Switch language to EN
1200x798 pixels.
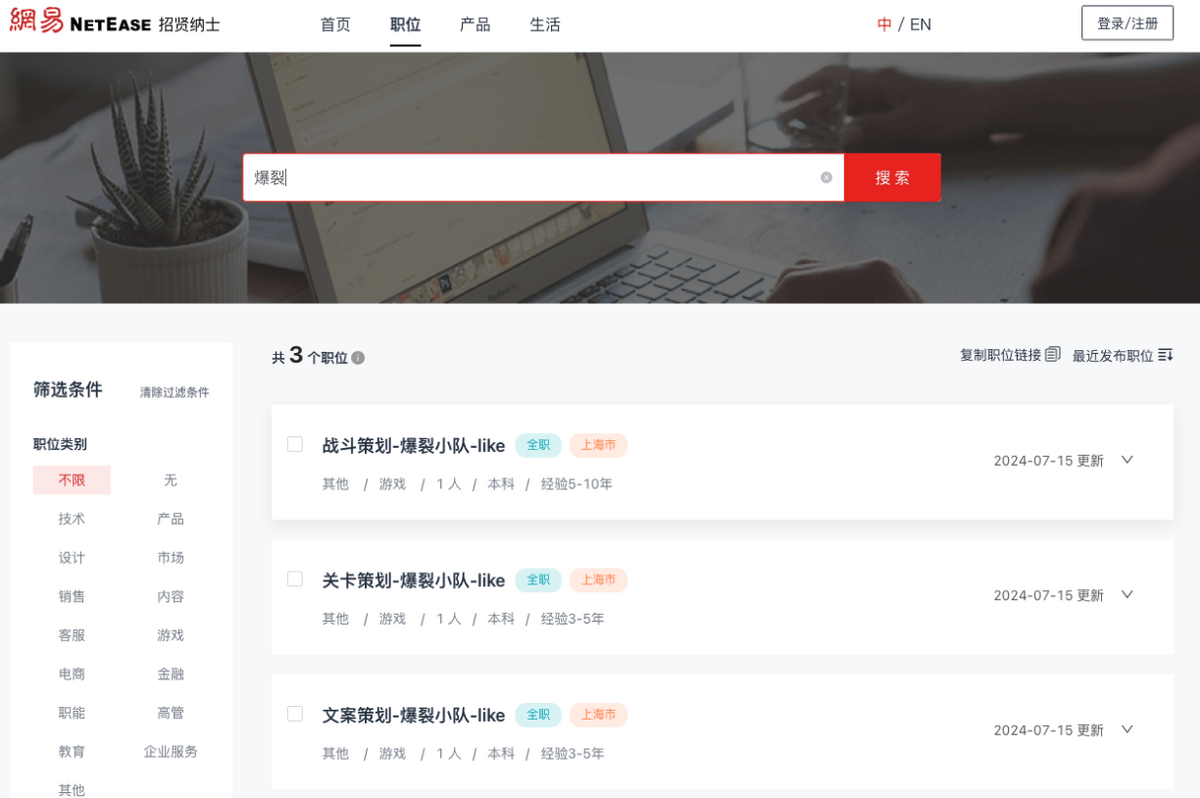pyautogui.click(x=920, y=25)
